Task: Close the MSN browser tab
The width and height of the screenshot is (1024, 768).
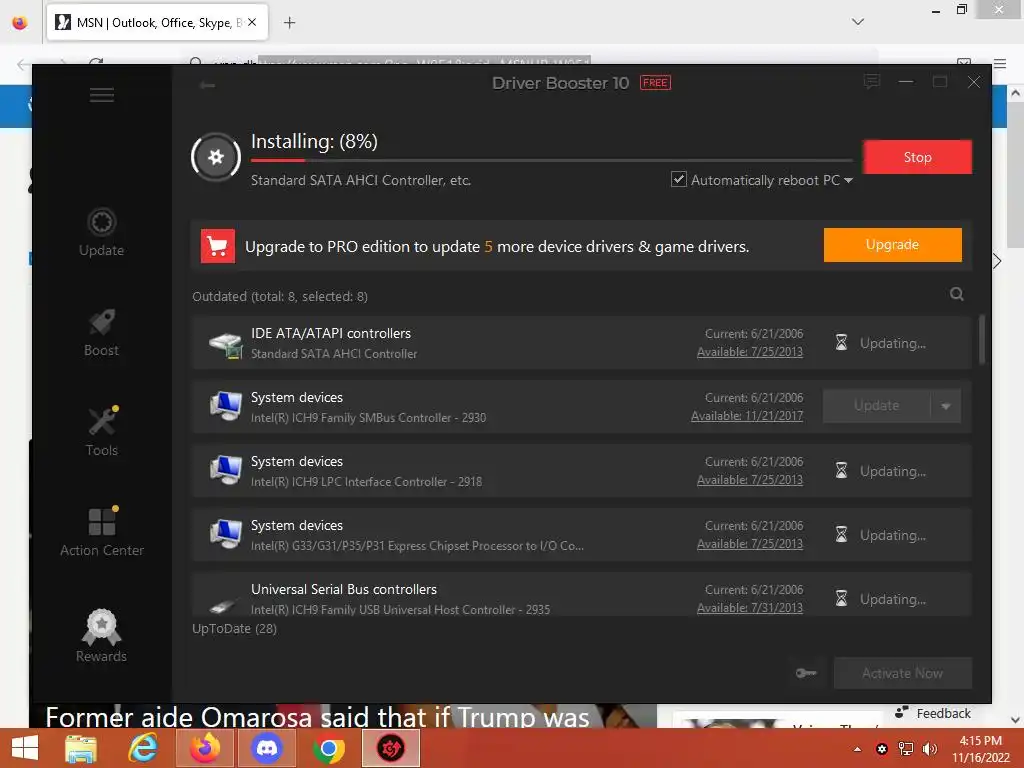Action: coord(252,22)
